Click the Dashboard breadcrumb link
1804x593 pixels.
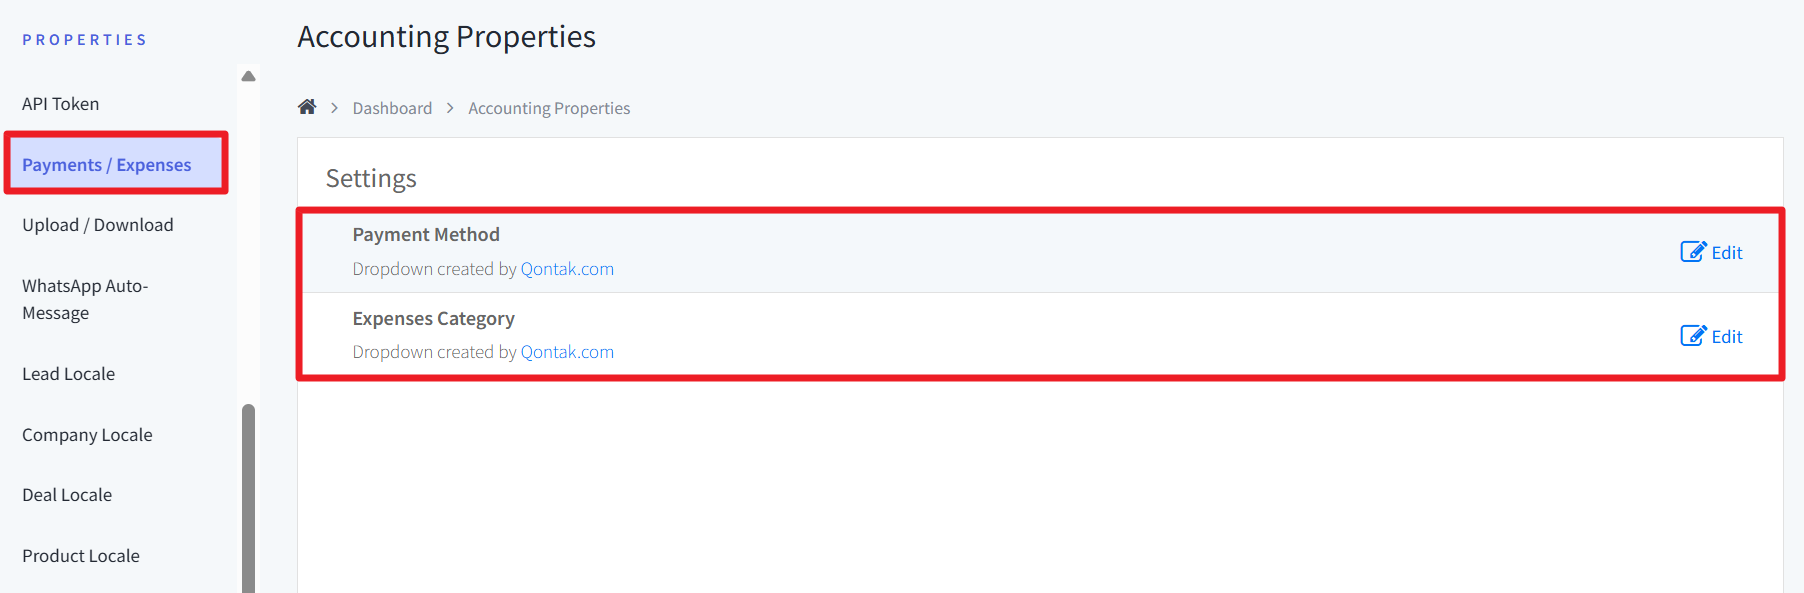(x=392, y=108)
